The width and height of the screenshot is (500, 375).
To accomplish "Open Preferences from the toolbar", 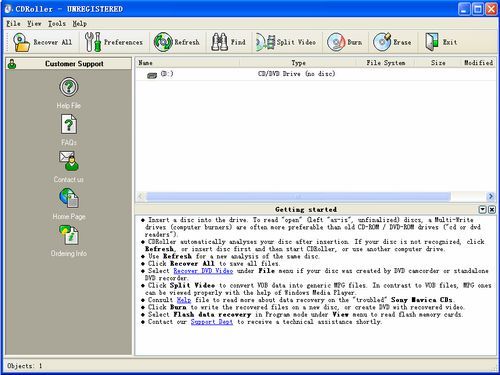I will pyautogui.click(x=93, y=42).
